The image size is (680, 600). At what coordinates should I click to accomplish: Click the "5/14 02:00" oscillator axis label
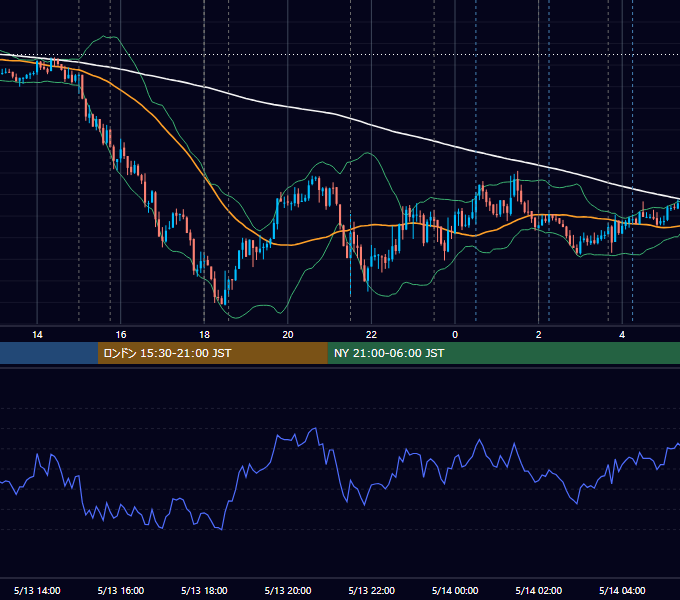539,590
